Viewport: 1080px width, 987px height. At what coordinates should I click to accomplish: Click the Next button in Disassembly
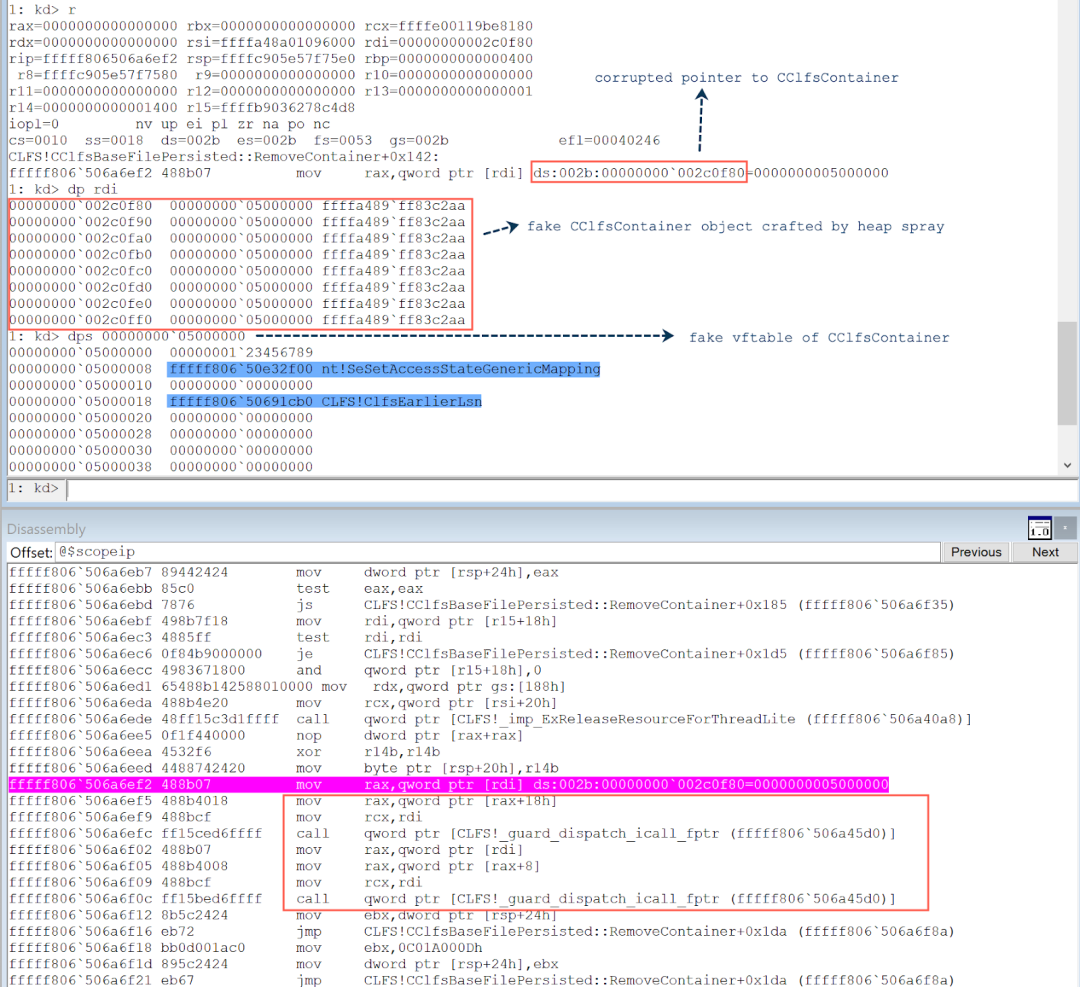(x=1045, y=552)
